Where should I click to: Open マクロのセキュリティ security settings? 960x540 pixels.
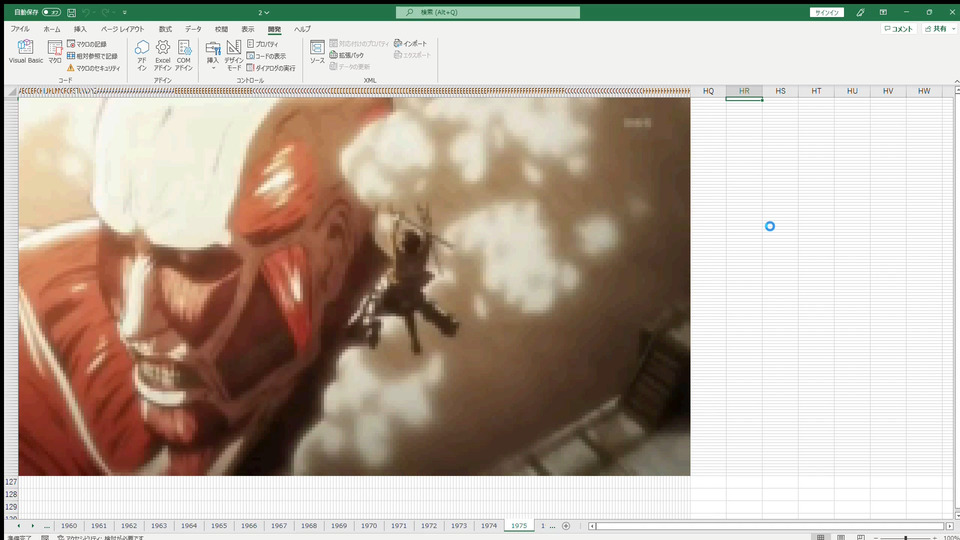click(94, 68)
